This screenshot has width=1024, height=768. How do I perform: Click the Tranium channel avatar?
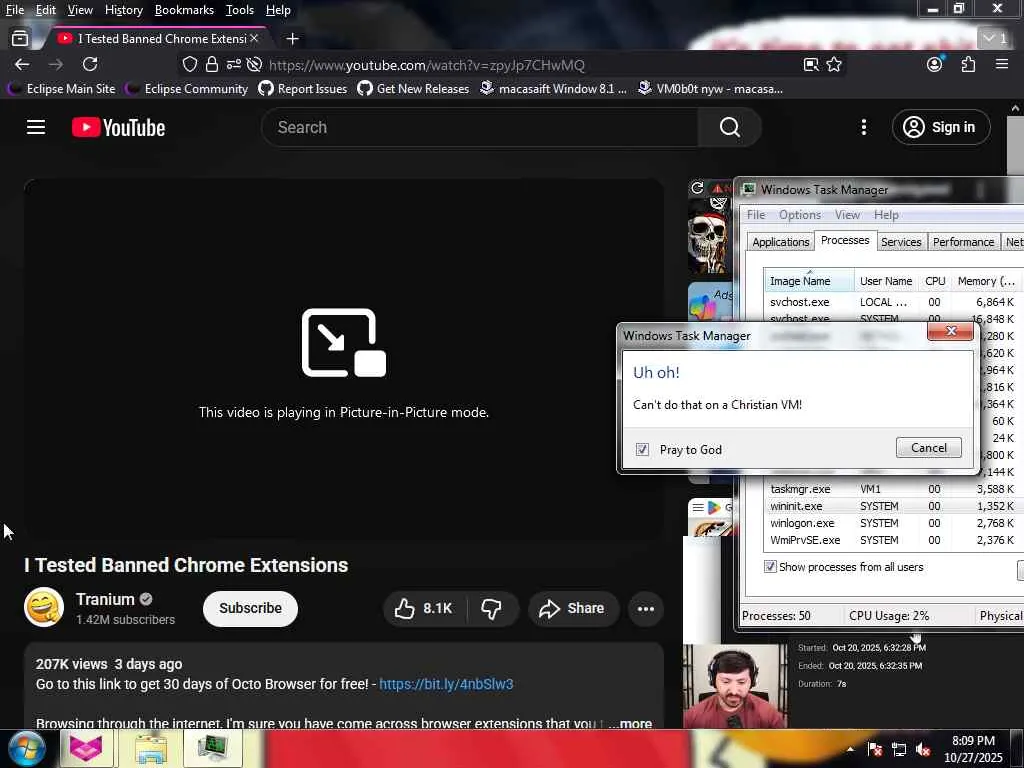click(x=44, y=607)
